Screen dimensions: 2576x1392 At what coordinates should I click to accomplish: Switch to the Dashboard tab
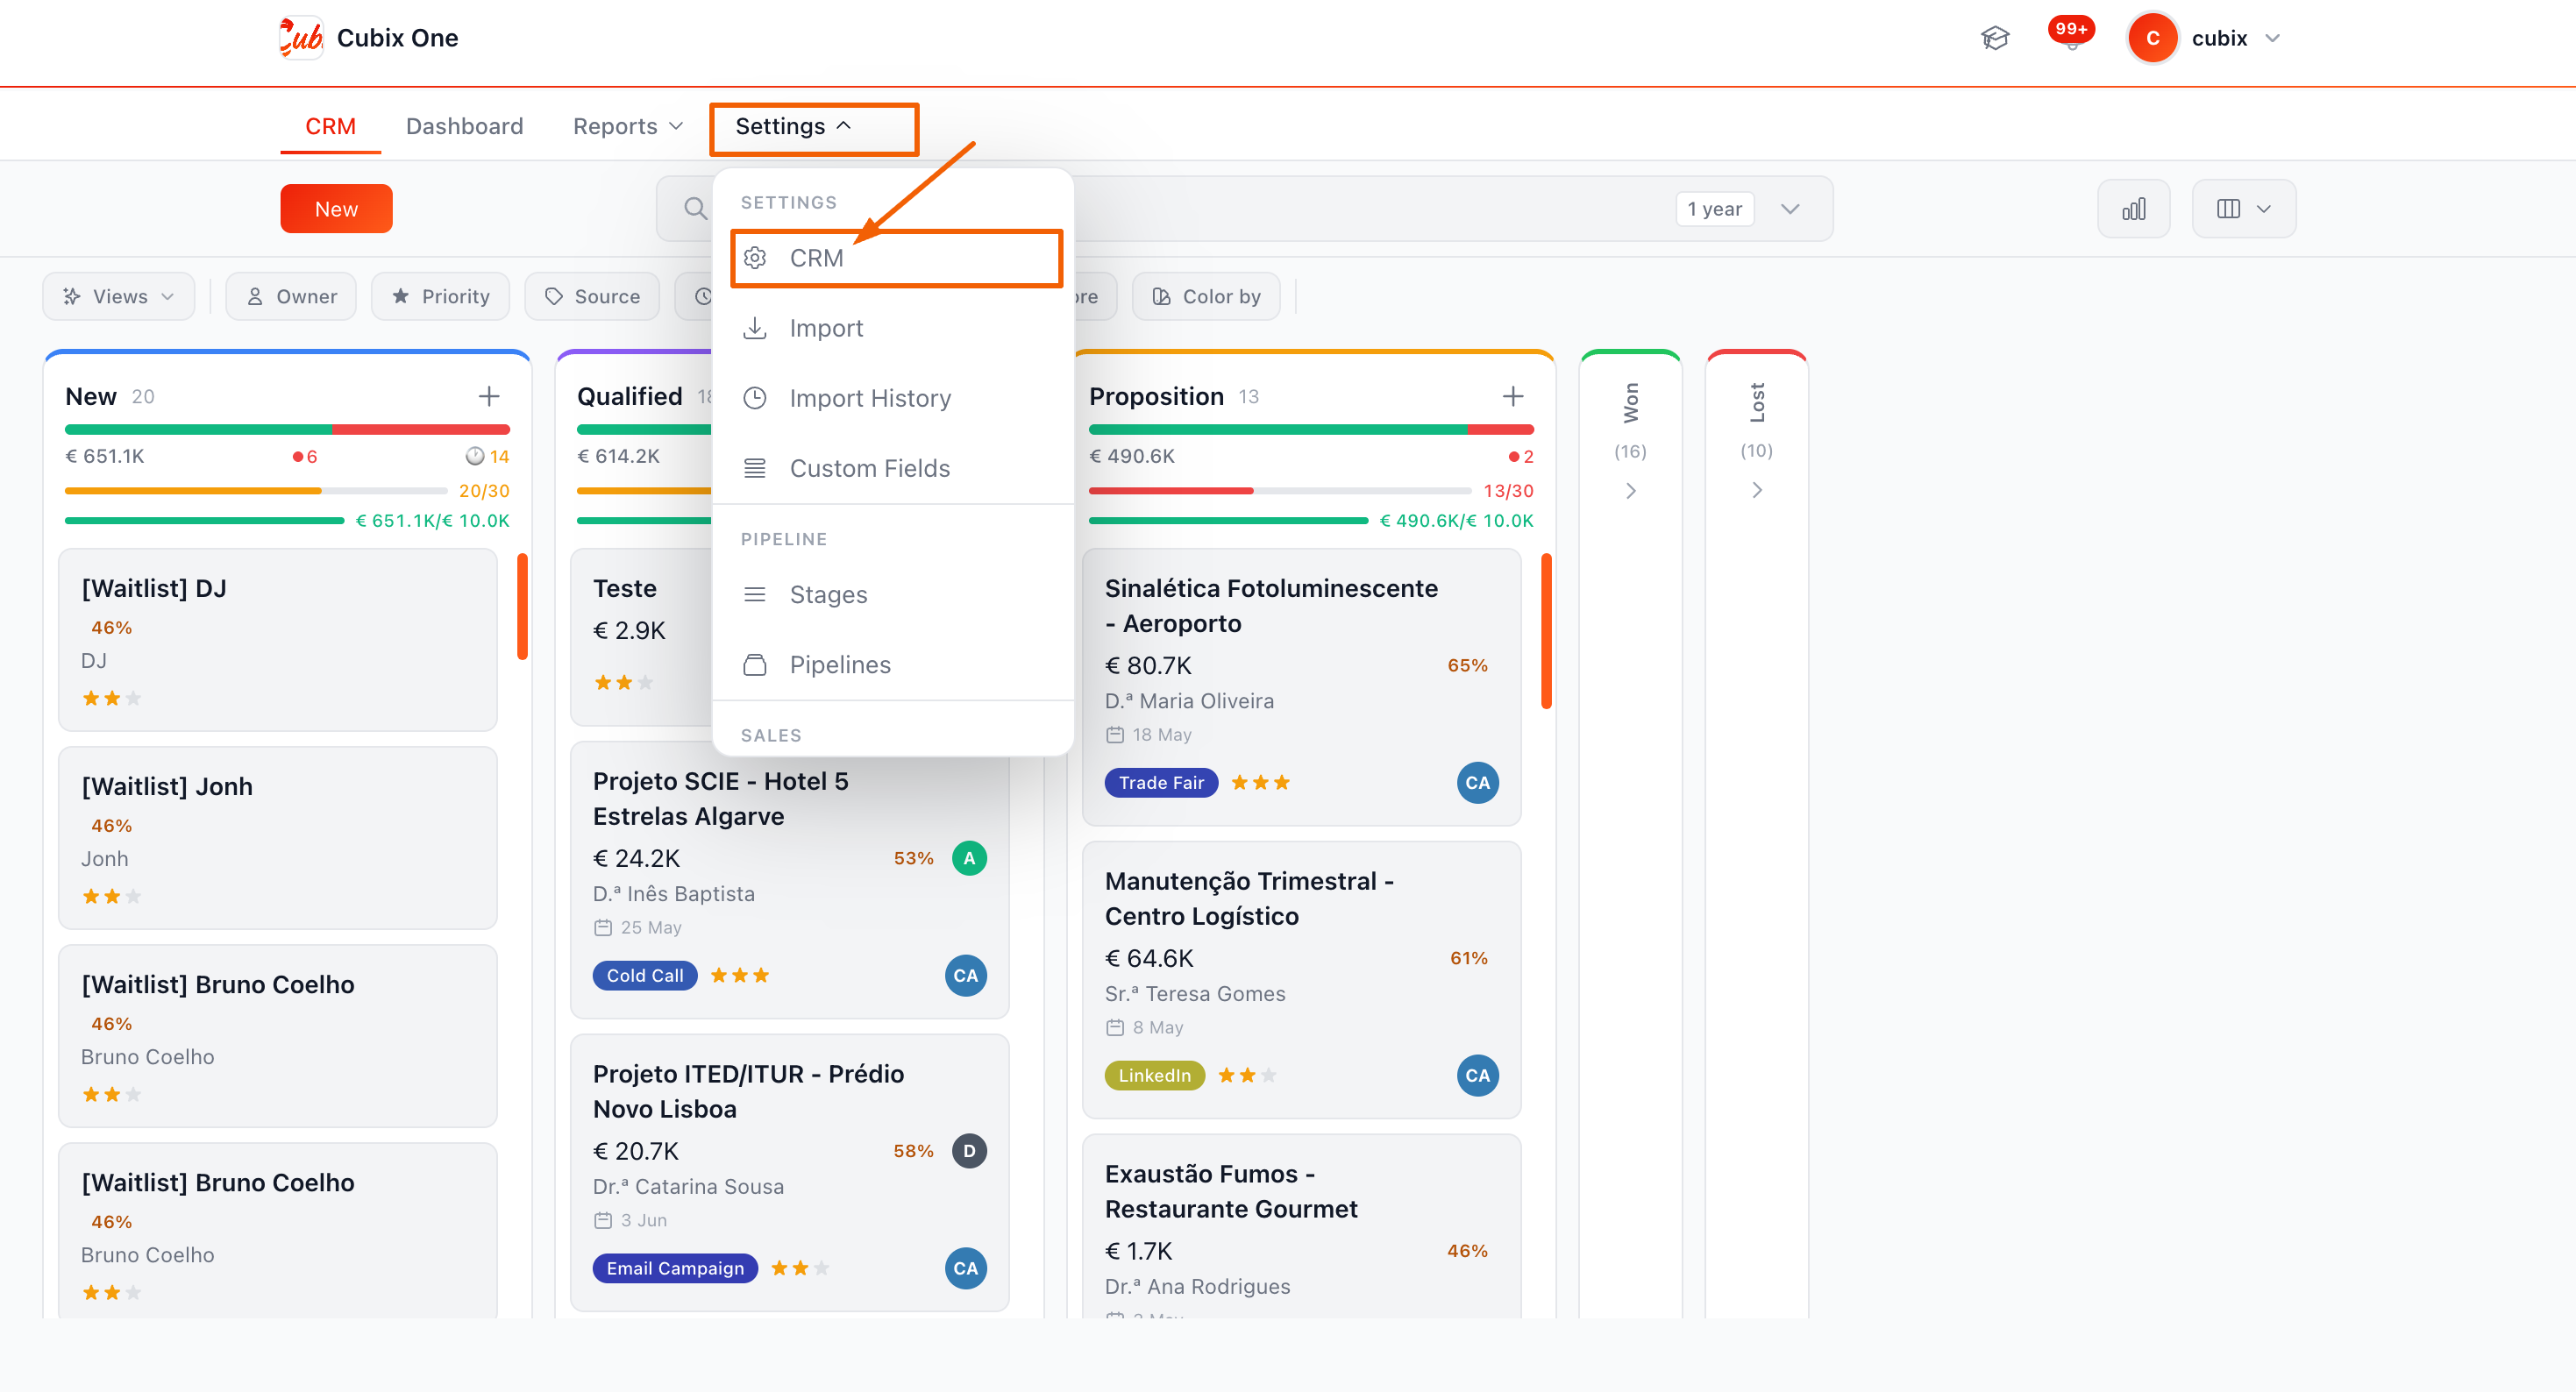(464, 126)
